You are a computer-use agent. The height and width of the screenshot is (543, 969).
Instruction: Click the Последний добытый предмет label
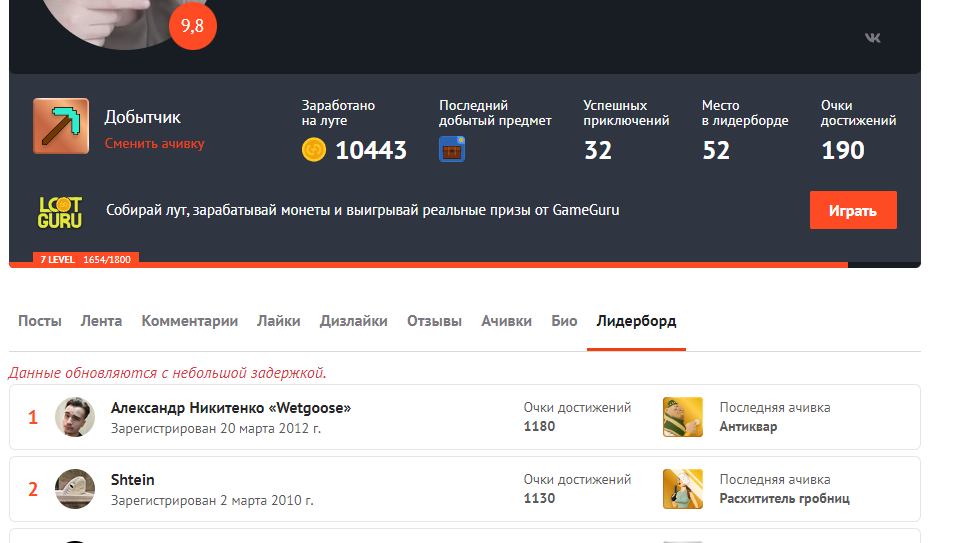(495, 113)
